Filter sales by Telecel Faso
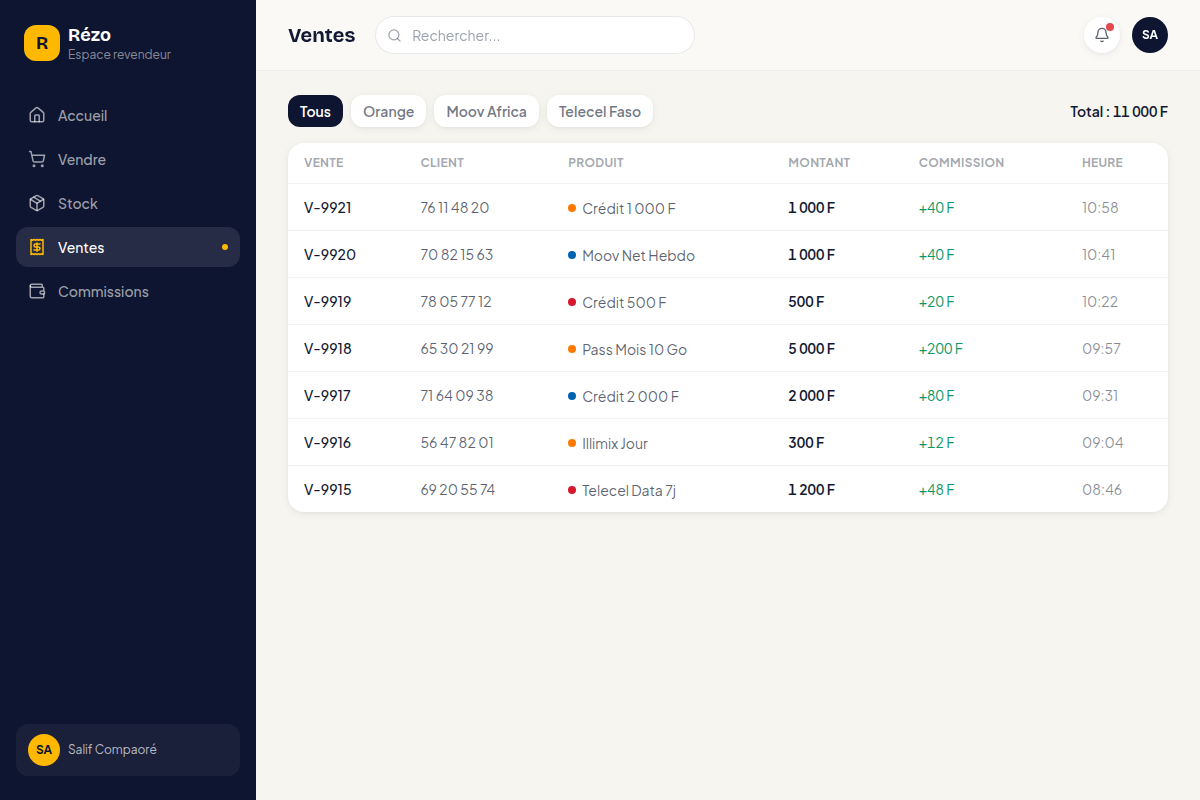Viewport: 1200px width, 800px height. click(x=600, y=111)
